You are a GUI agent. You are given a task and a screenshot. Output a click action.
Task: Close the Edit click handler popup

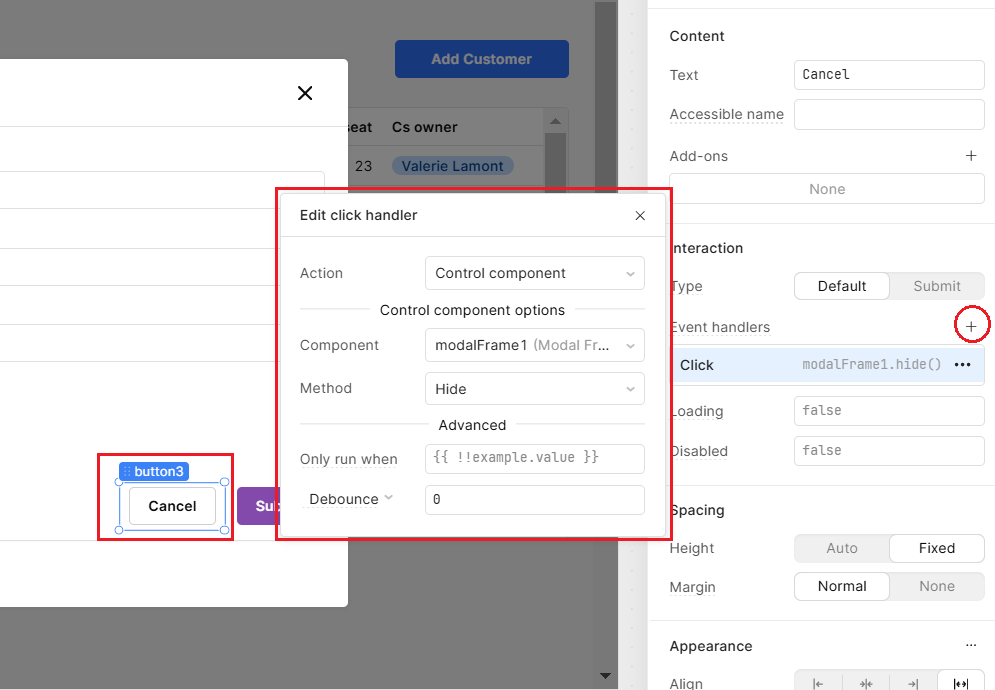pyautogui.click(x=640, y=216)
